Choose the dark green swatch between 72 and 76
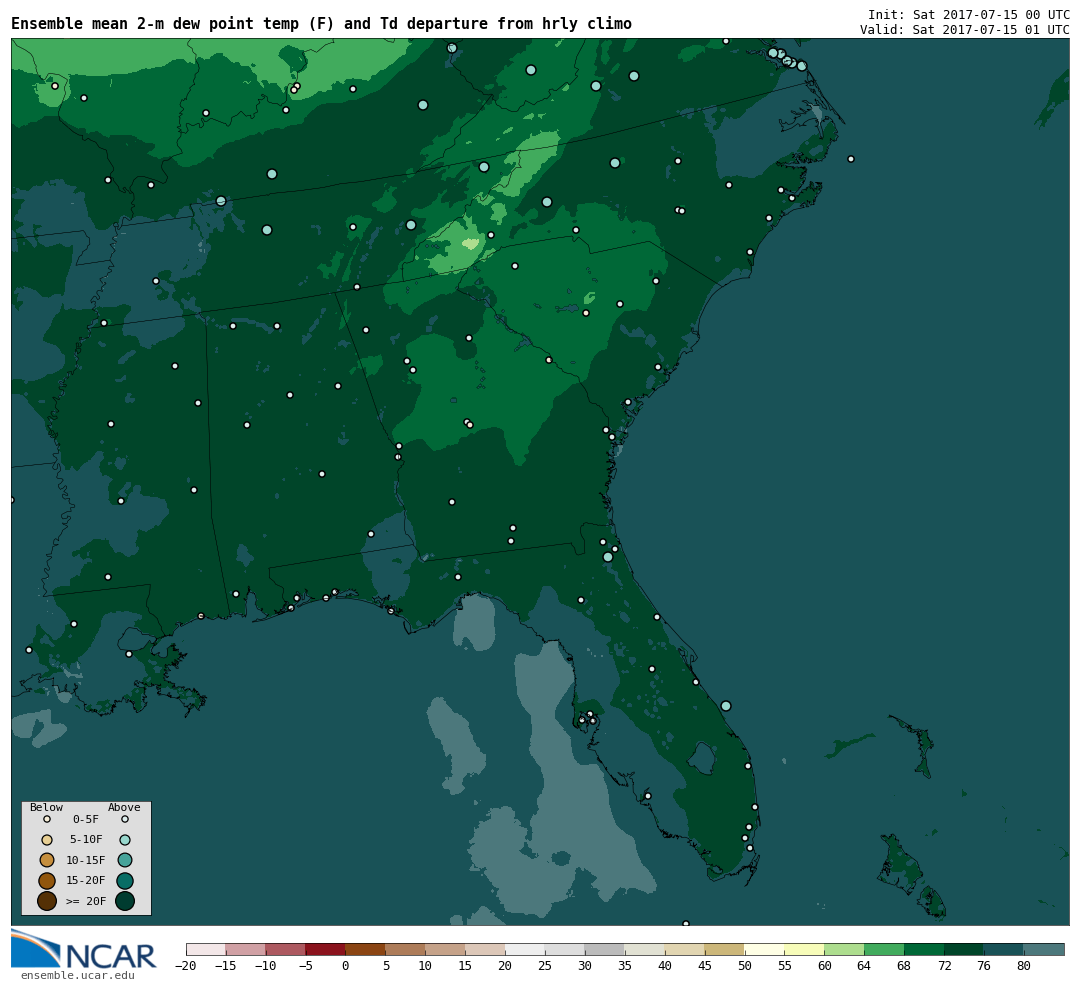Screen dimensions: 1080x988 click(964, 949)
